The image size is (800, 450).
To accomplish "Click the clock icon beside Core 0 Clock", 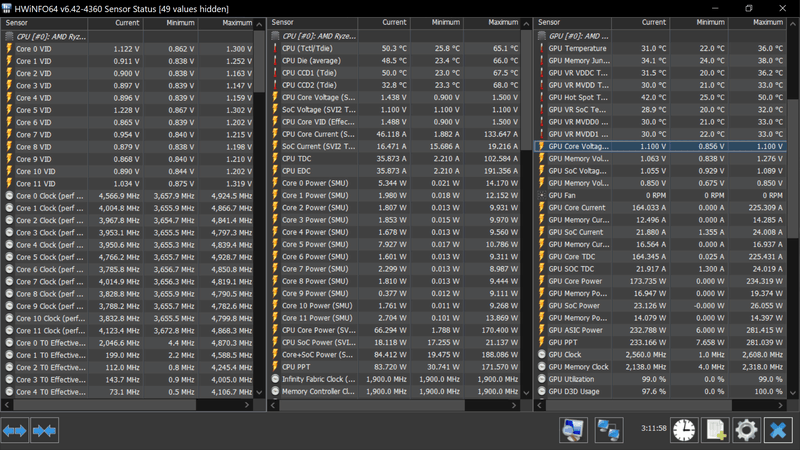I will pyautogui.click(x=9, y=195).
